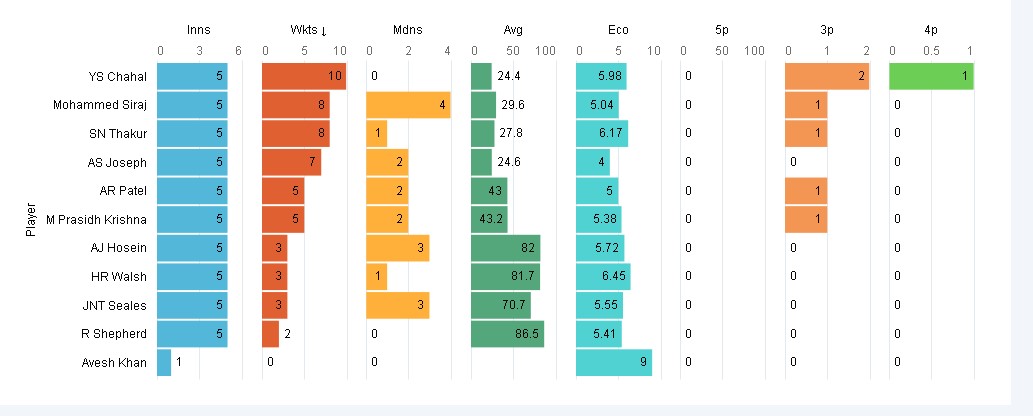Click the Wkts sort descending arrow
Screen dimensions: 1033x416
[x=324, y=30]
